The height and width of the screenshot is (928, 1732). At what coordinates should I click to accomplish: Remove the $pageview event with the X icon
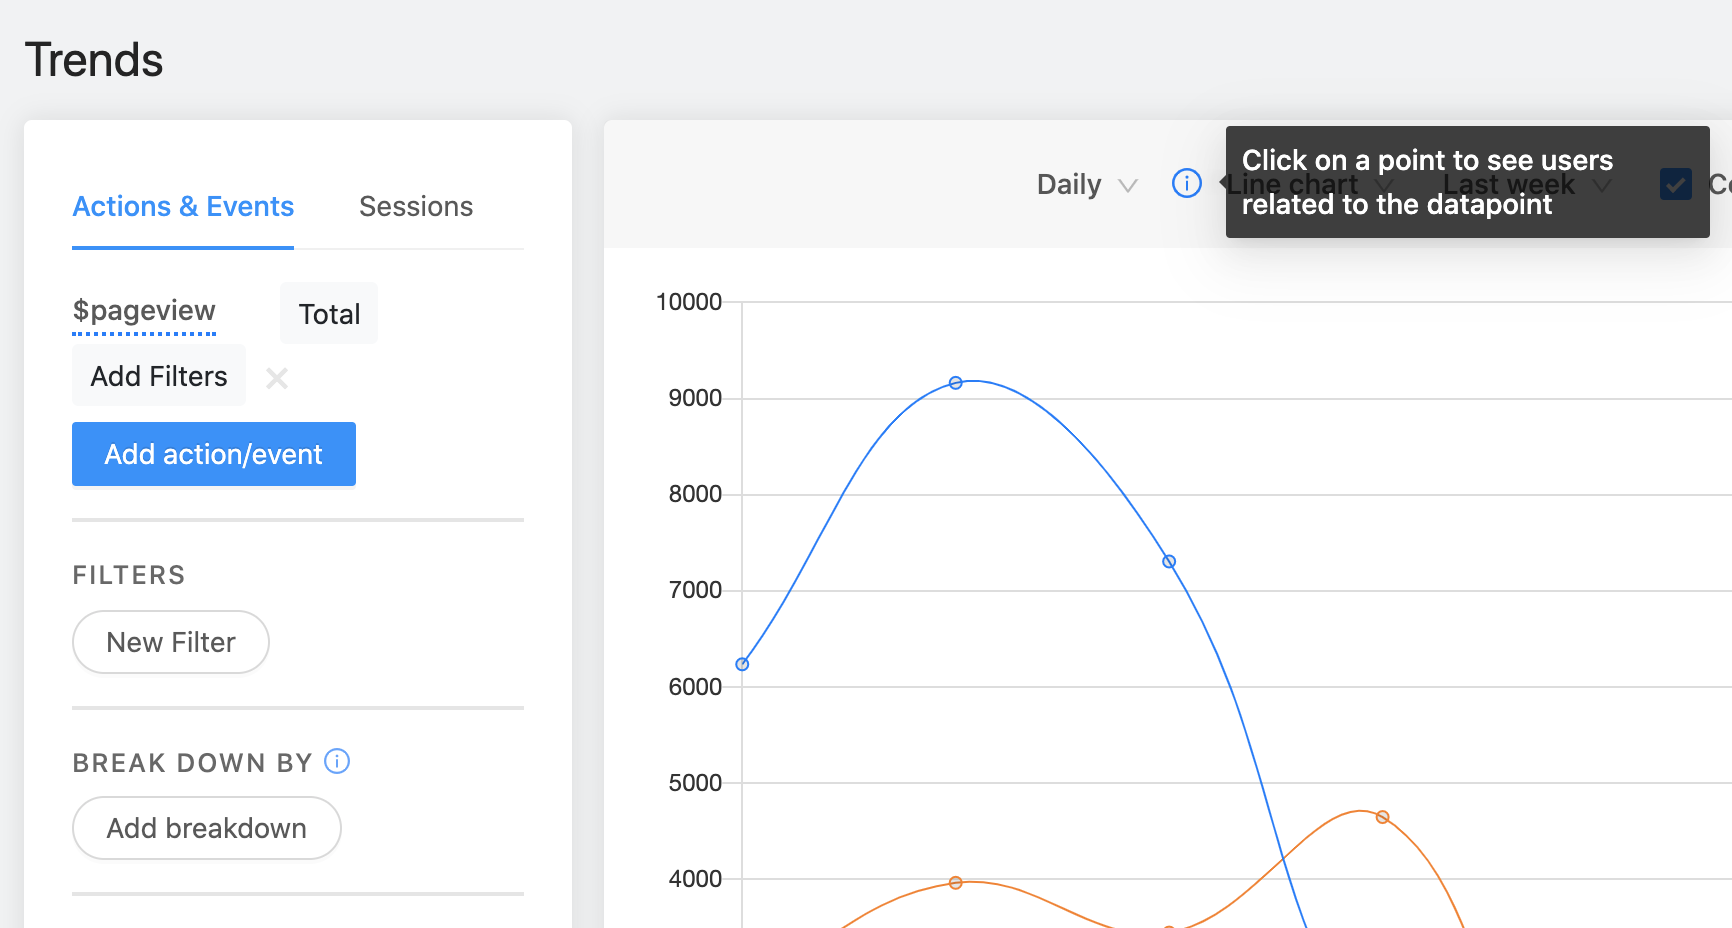coord(277,378)
